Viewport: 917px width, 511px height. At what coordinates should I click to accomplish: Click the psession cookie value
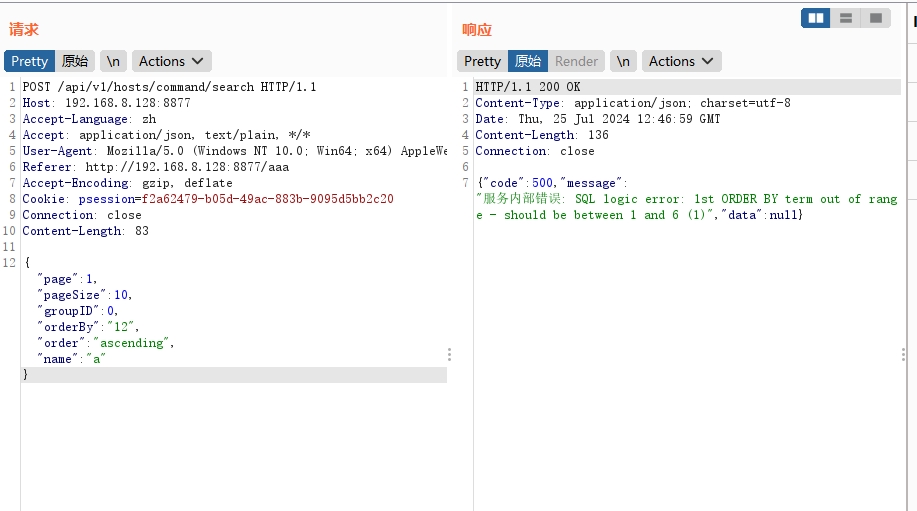coord(267,199)
